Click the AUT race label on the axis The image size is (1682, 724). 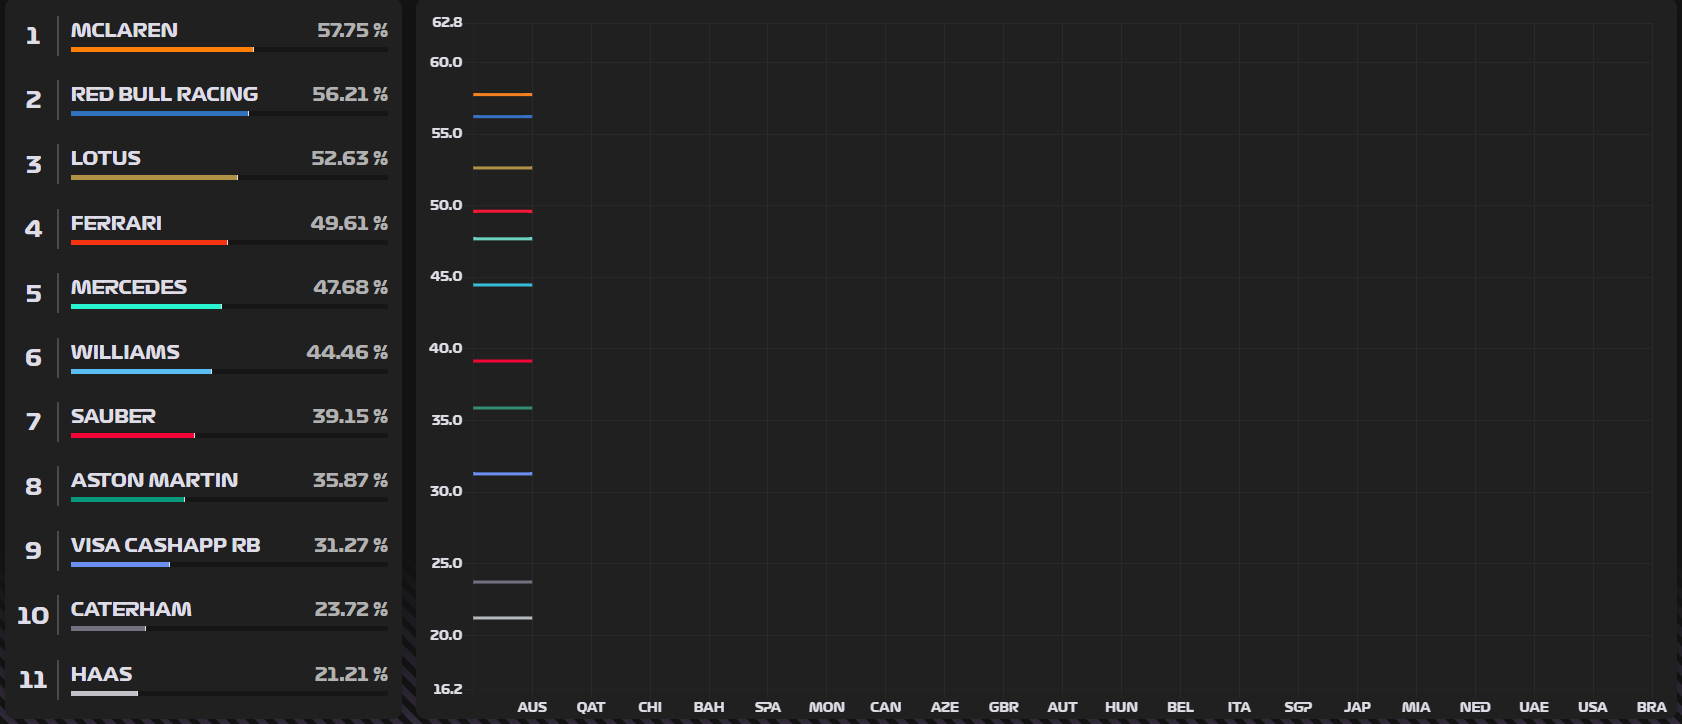coord(1062,707)
